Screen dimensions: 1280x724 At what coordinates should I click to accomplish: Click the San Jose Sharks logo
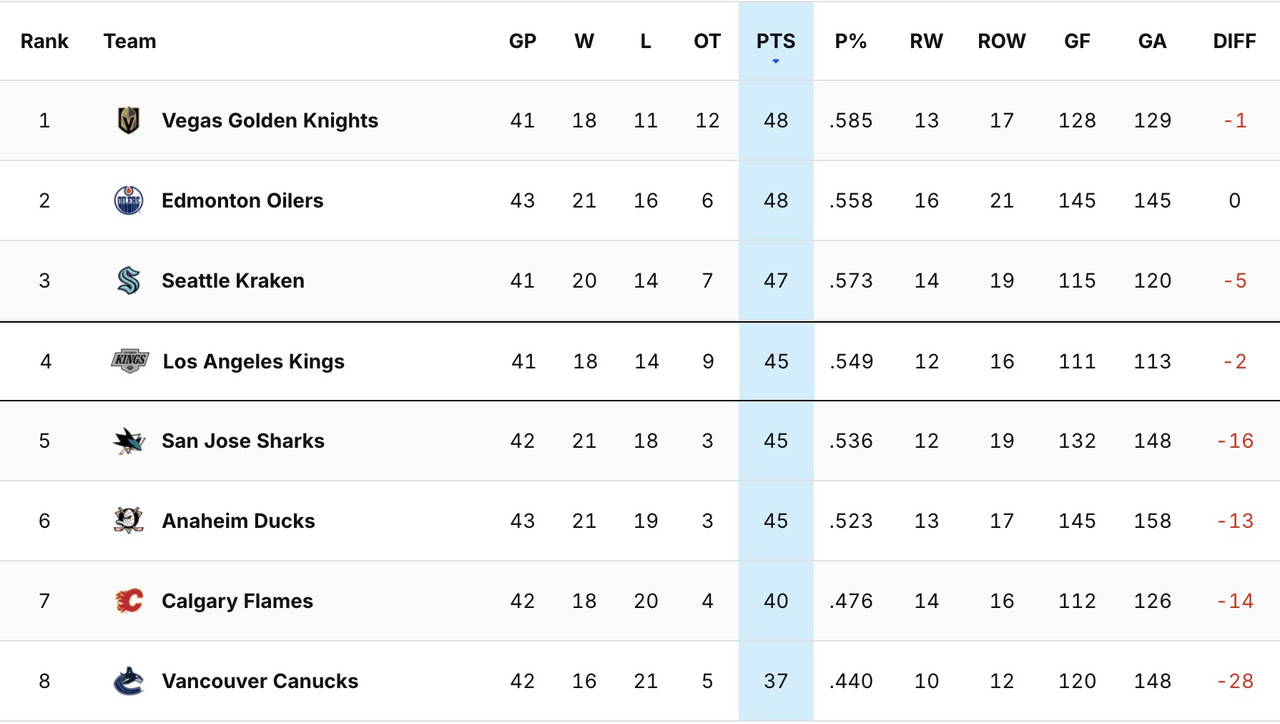point(128,440)
